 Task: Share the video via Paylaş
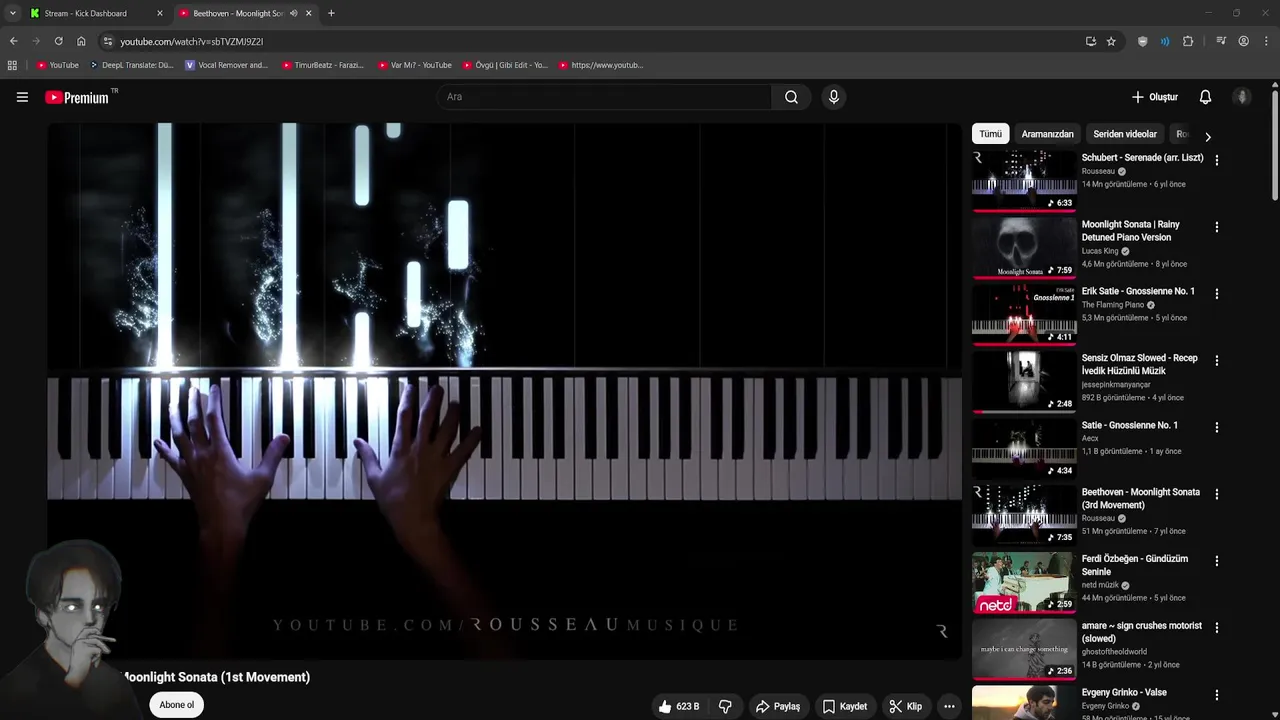(x=778, y=706)
